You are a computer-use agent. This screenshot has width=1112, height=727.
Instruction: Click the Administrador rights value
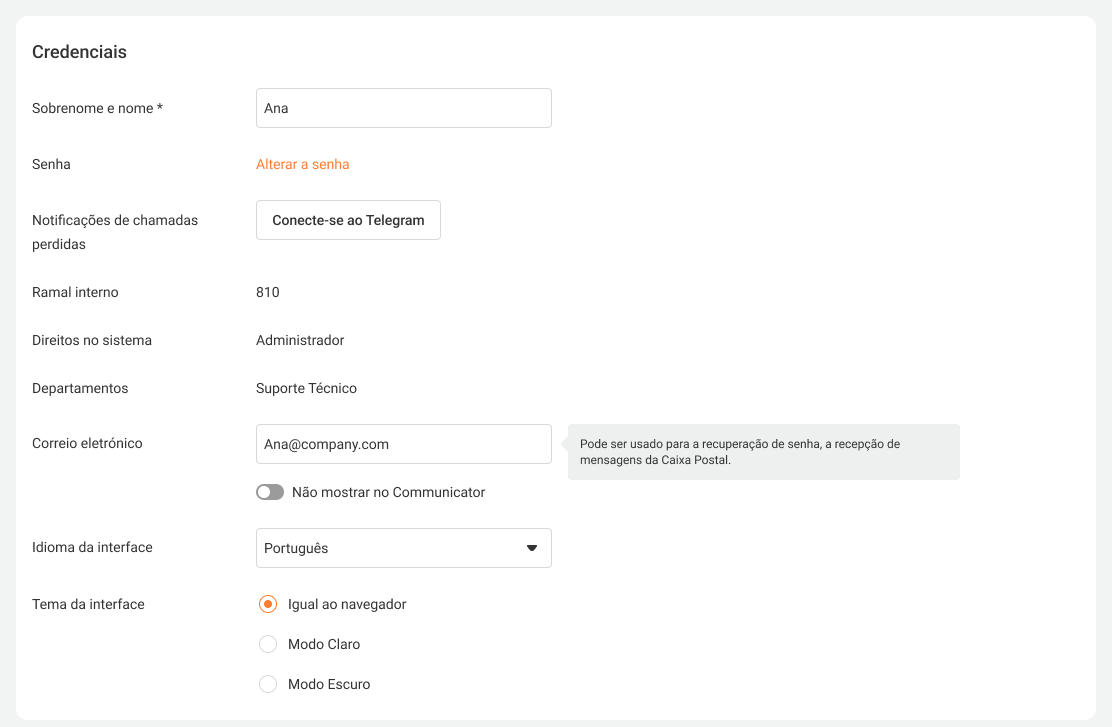(300, 340)
